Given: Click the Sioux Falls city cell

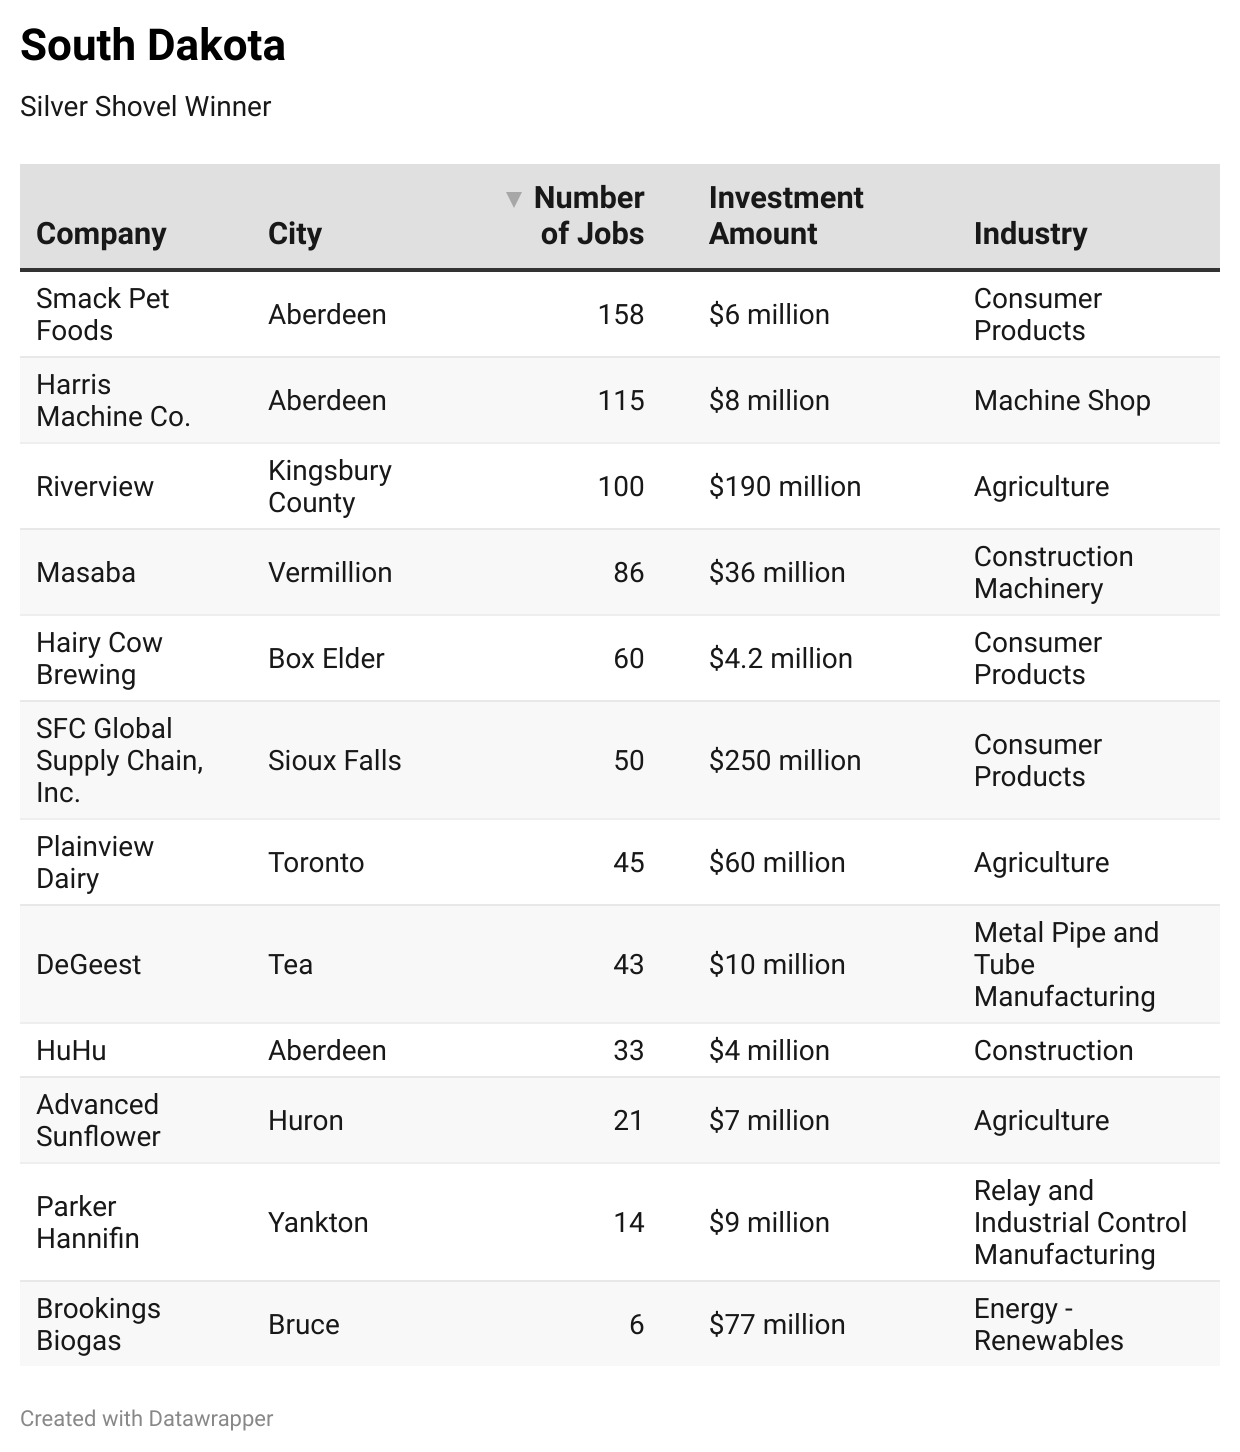Looking at the screenshot, I should coord(334,761).
